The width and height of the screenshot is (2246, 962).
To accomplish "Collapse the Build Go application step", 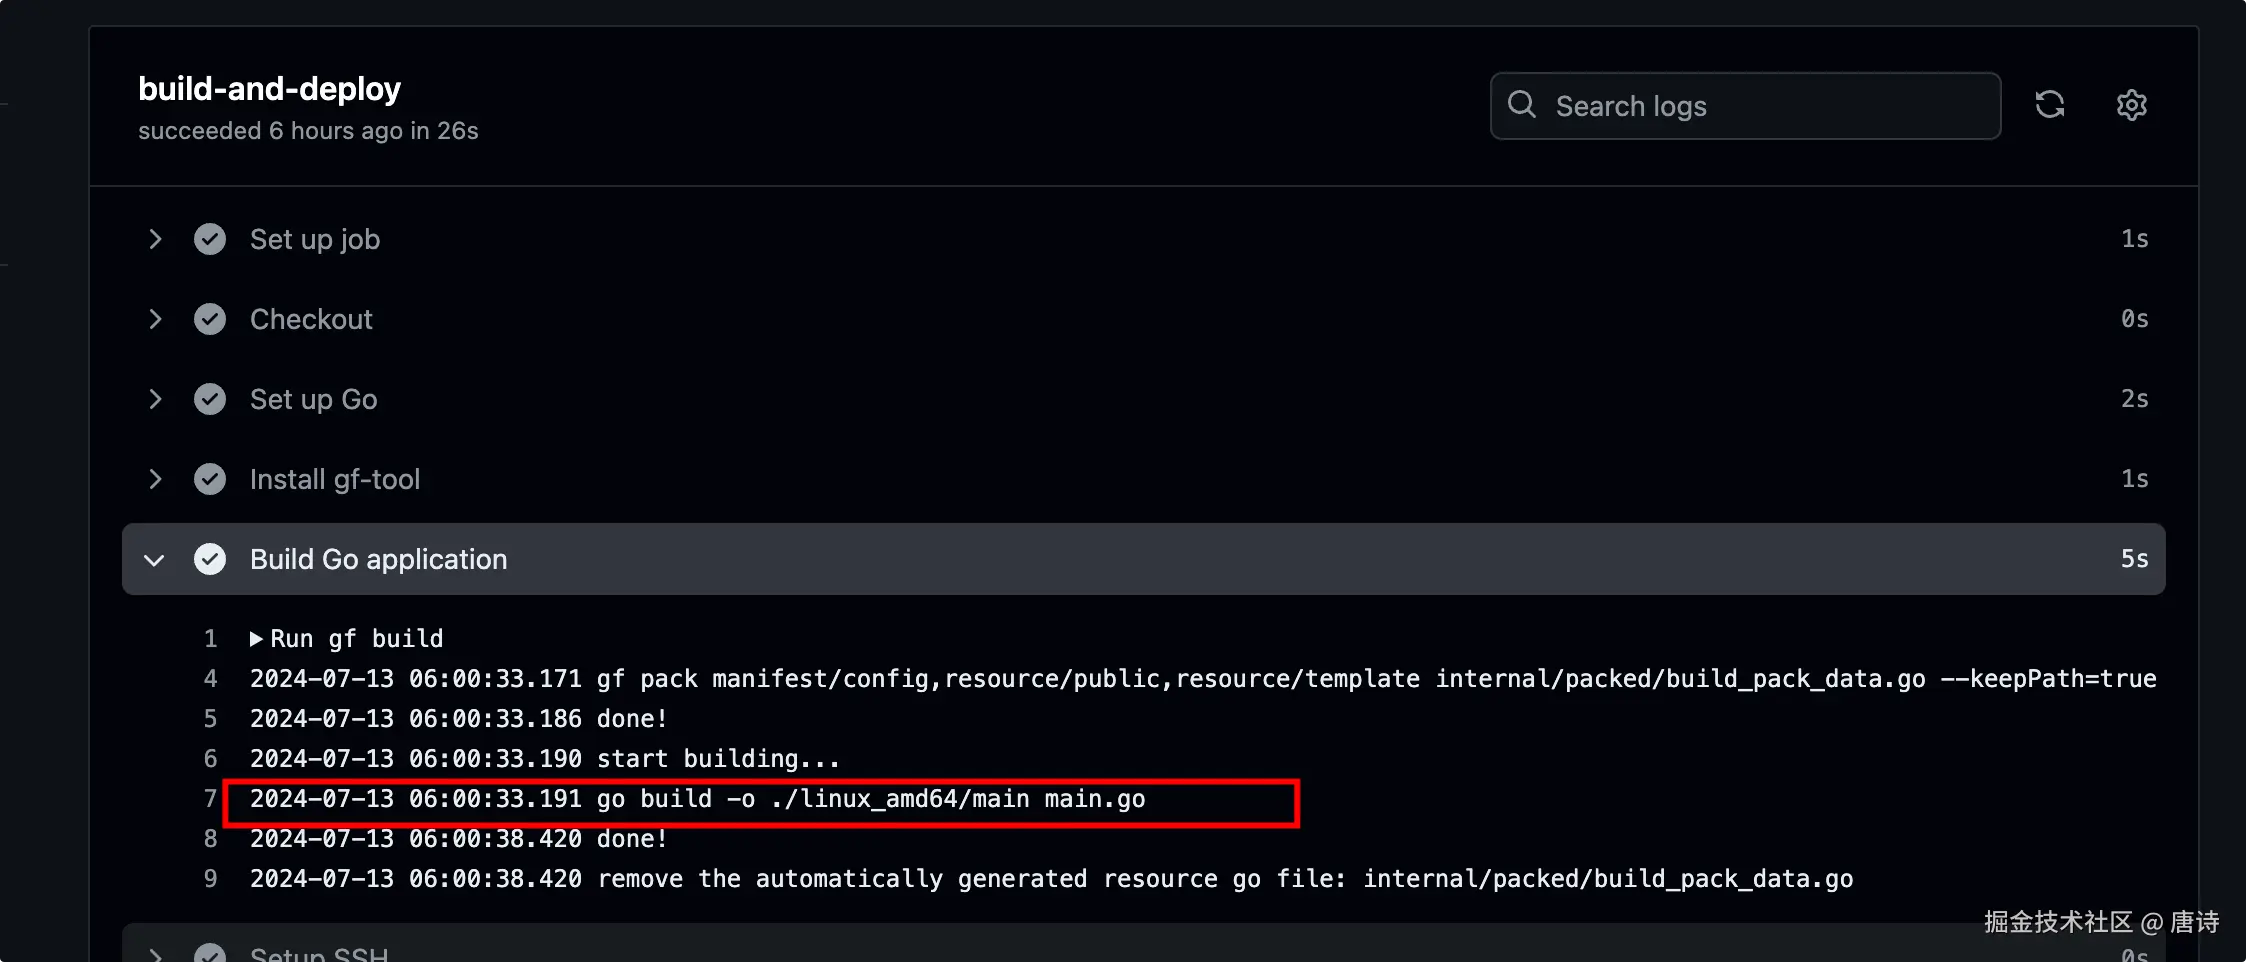I will [x=154, y=560].
